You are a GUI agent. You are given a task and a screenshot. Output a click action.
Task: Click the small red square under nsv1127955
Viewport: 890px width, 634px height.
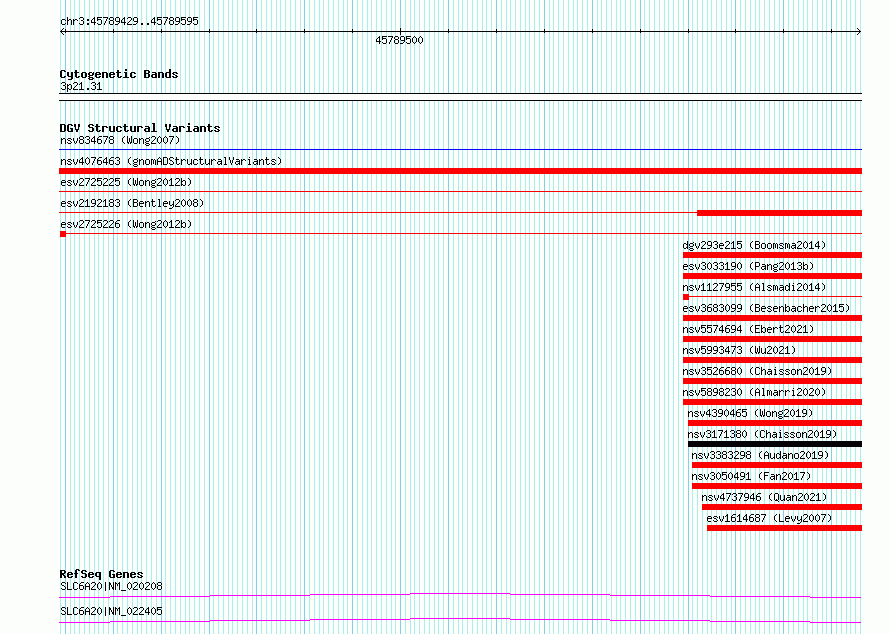(x=686, y=297)
